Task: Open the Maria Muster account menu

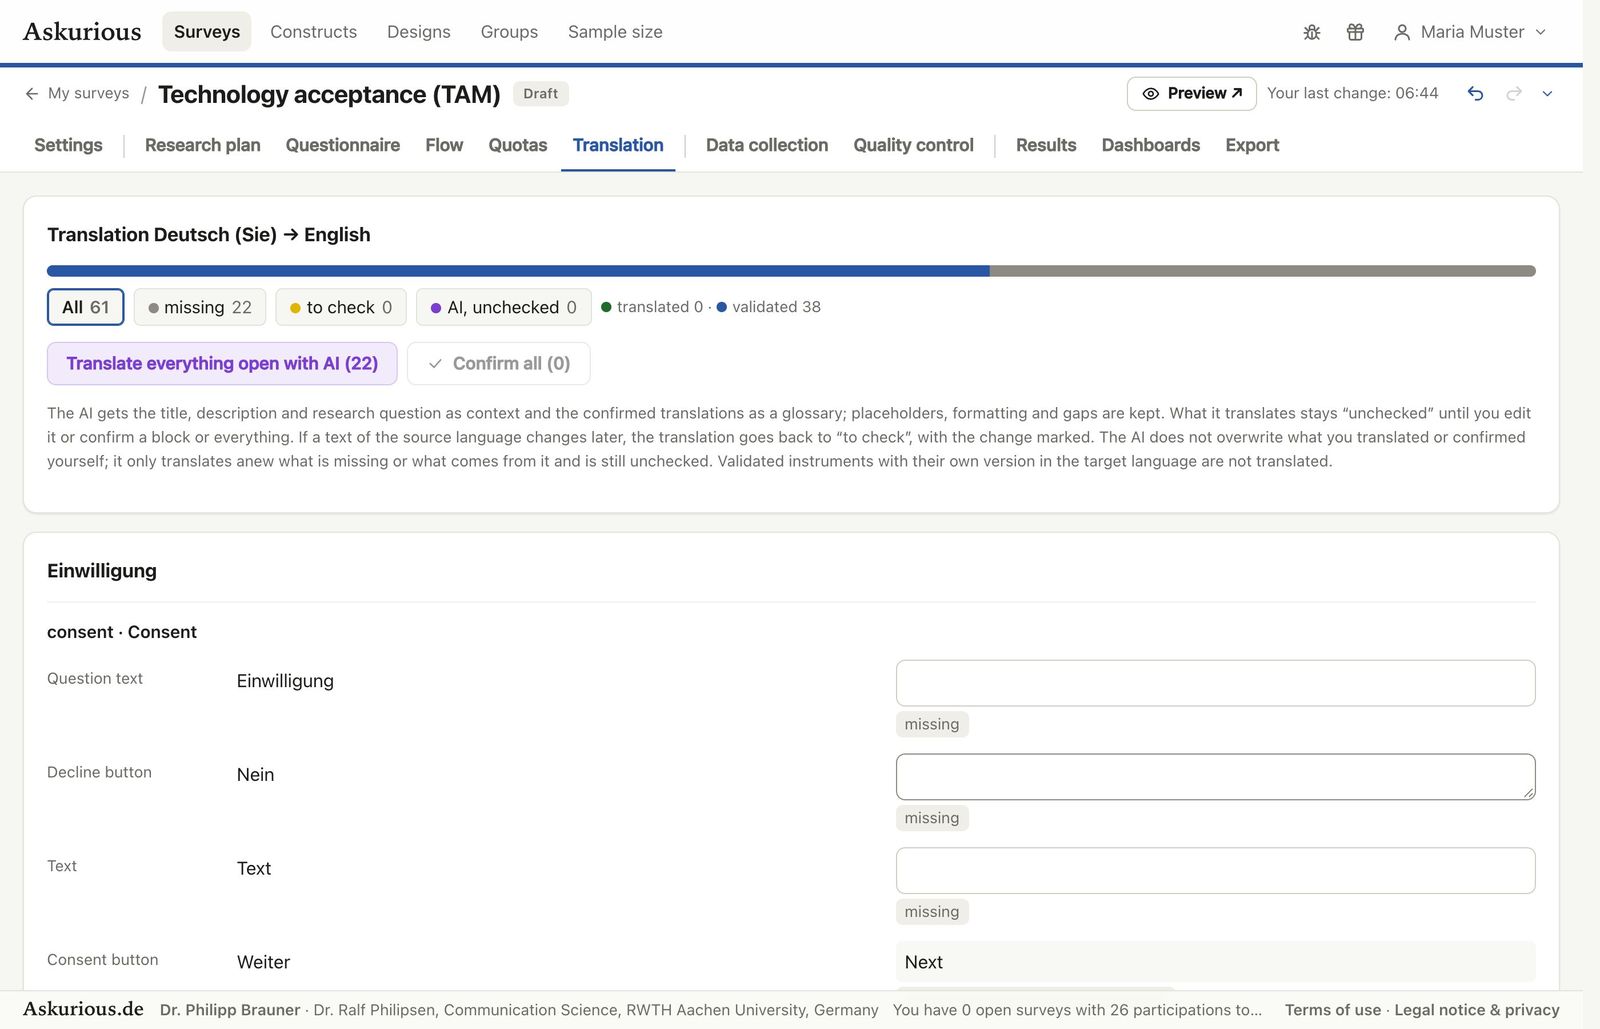Action: [x=1470, y=32]
